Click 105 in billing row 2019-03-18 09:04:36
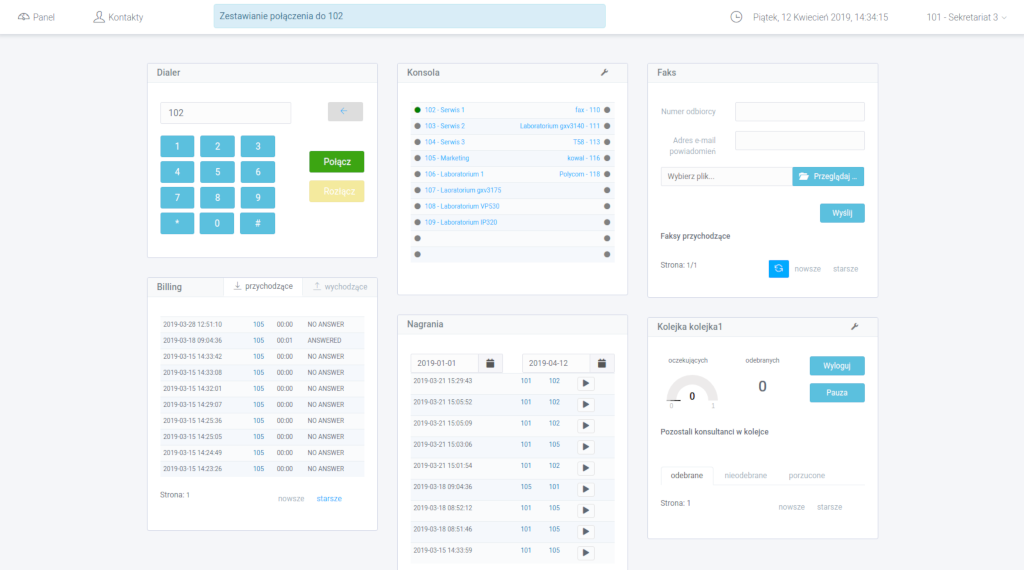Viewport: 1024px width, 570px height. 259,340
